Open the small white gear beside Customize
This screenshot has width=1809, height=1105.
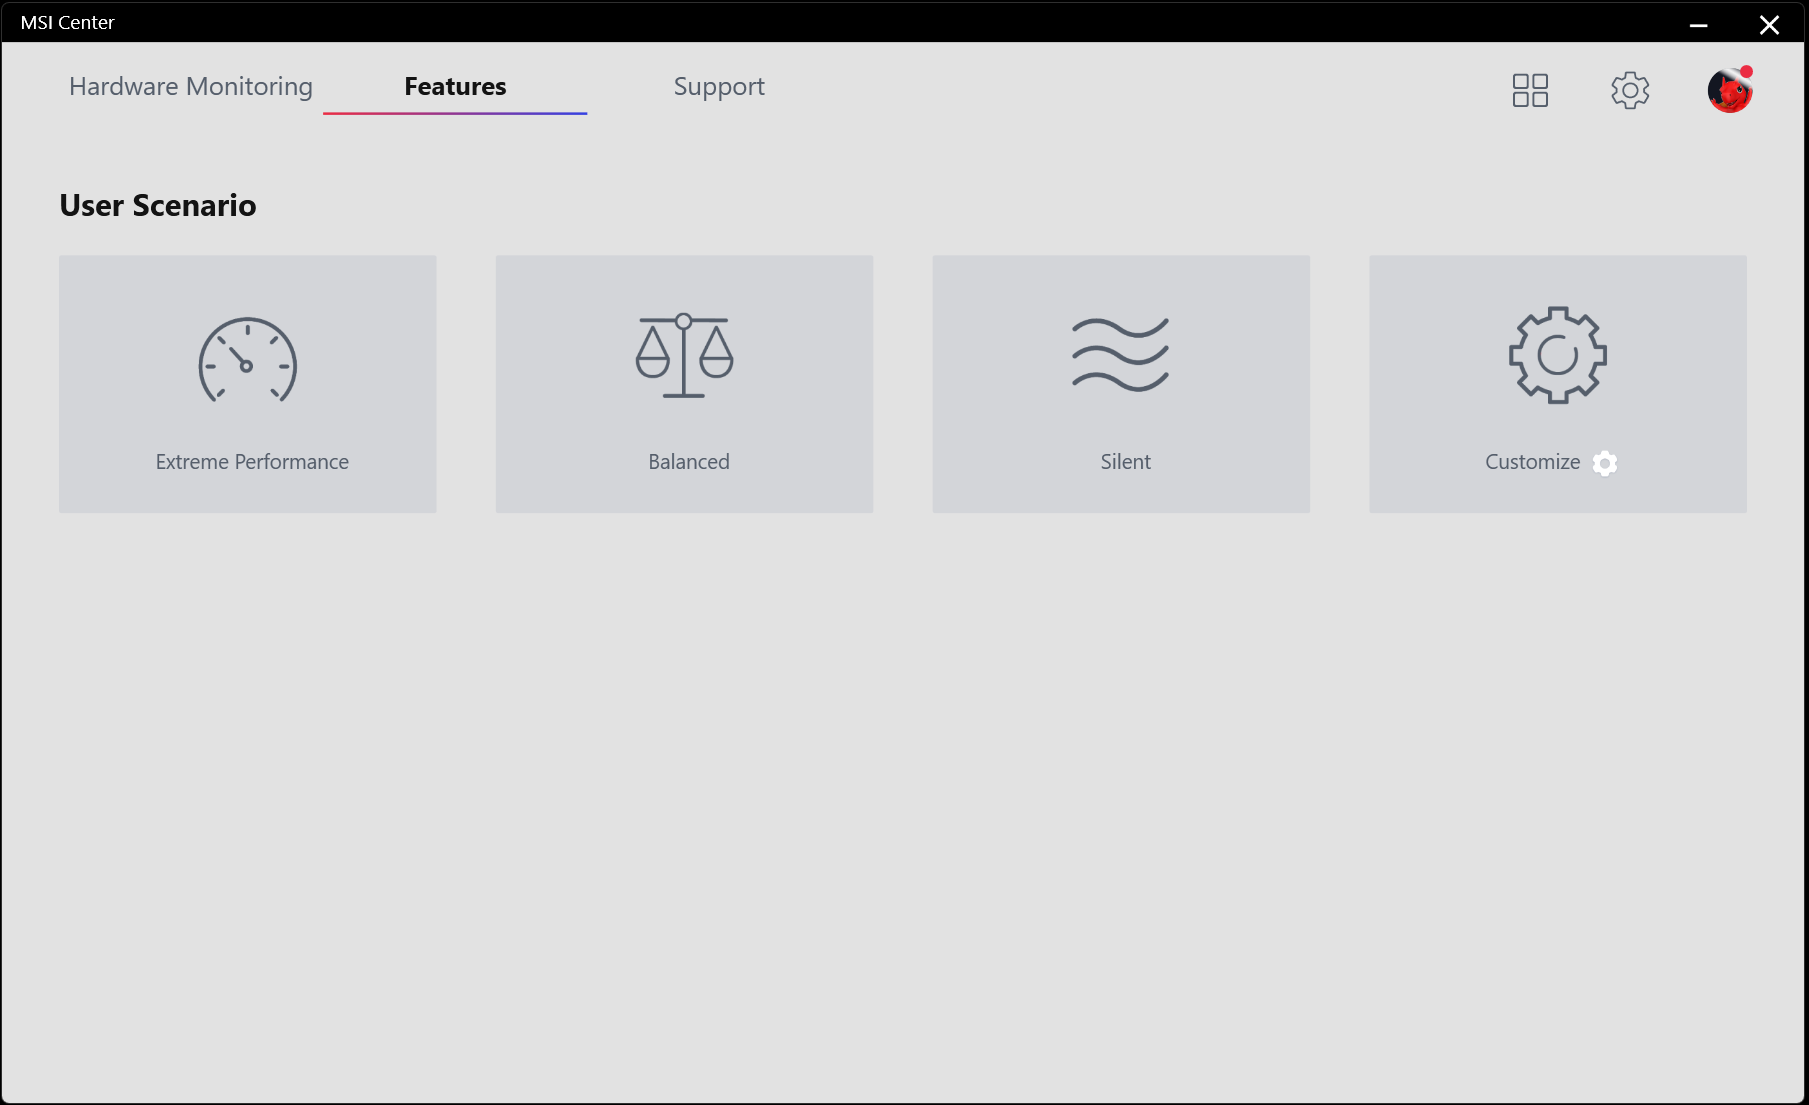[x=1604, y=463]
